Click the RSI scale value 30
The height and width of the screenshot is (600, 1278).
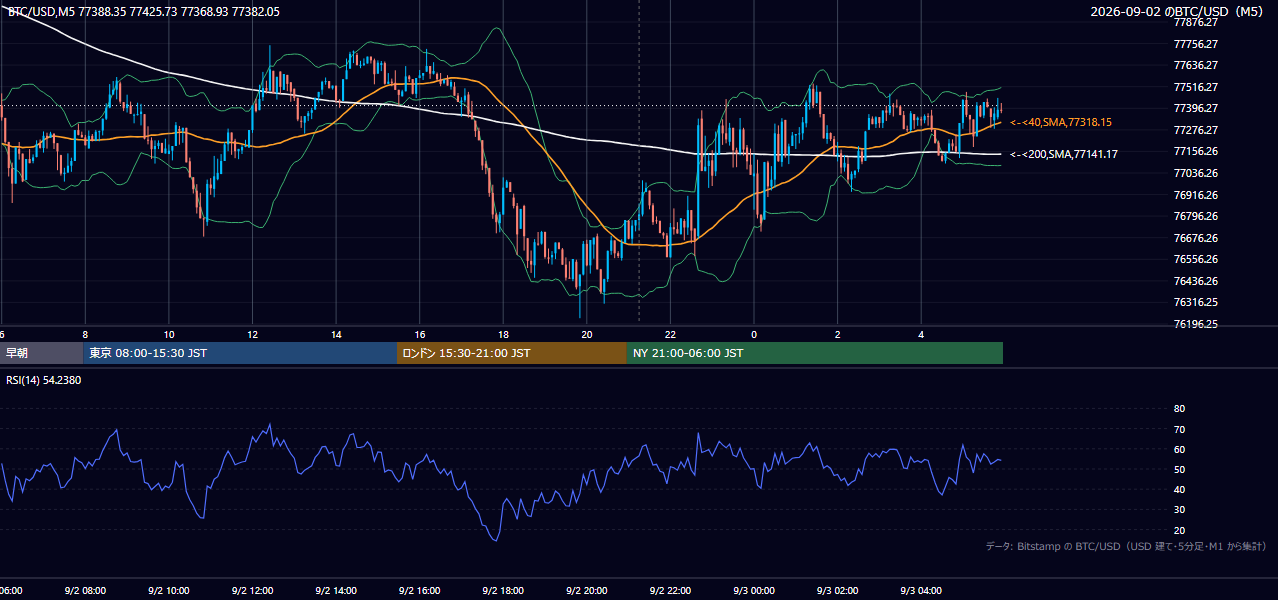click(1179, 510)
